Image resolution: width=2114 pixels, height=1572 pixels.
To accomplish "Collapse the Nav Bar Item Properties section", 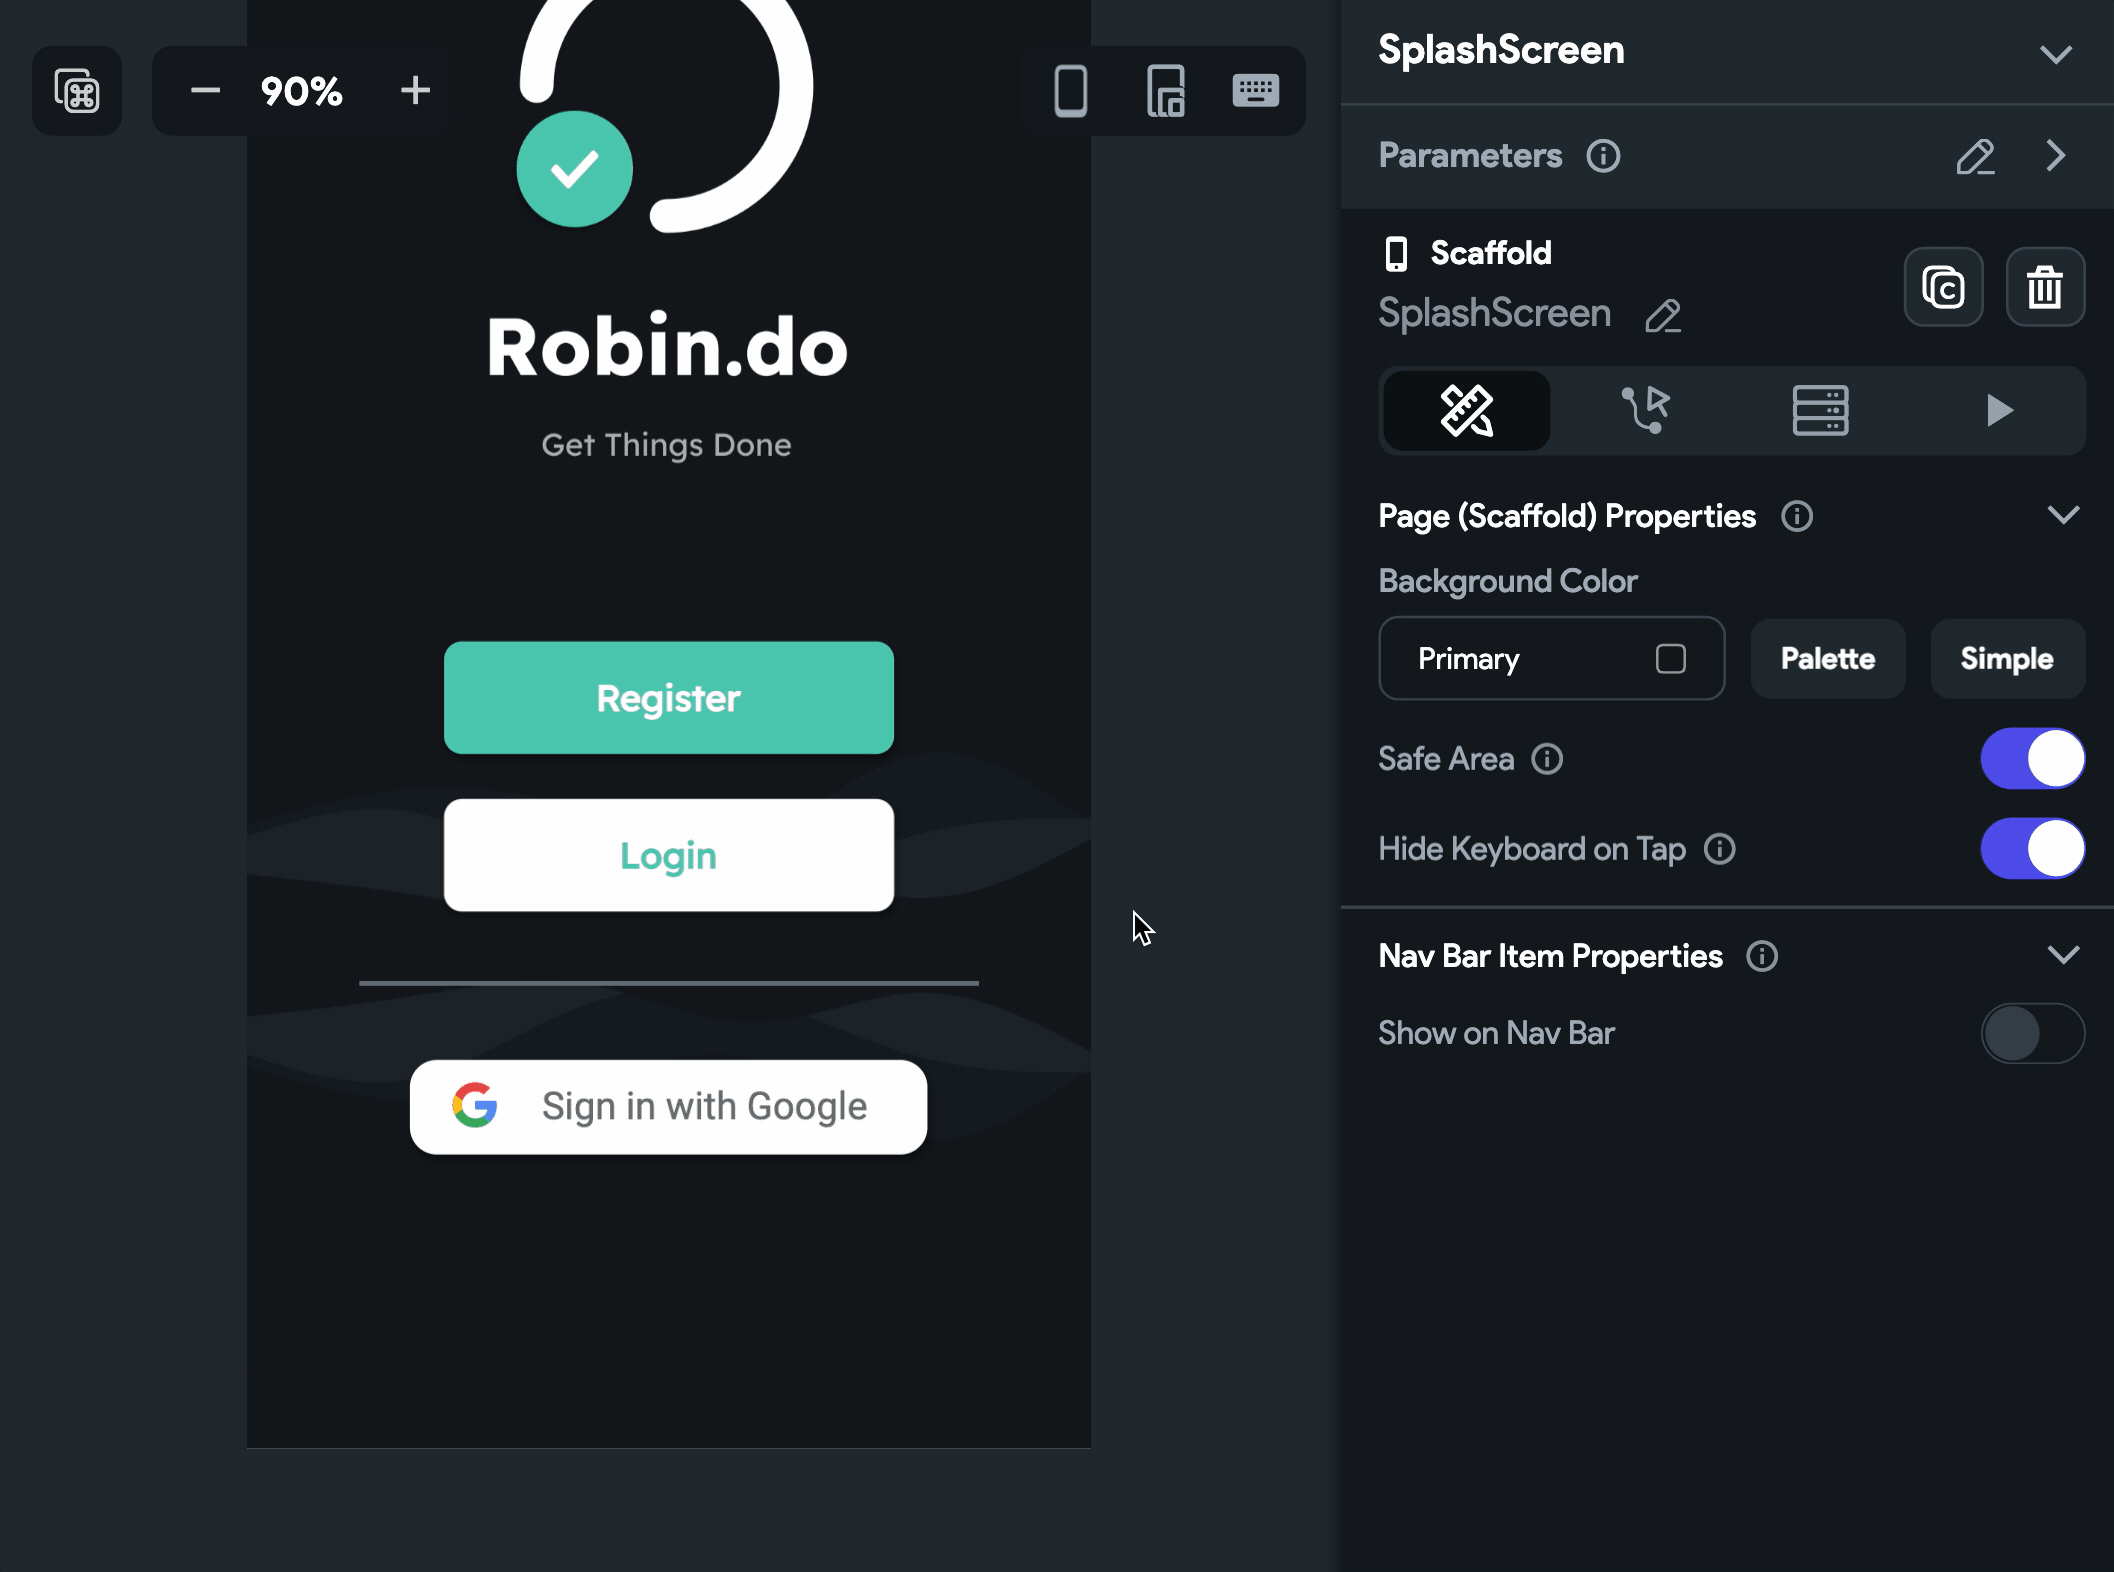I will [x=2062, y=956].
